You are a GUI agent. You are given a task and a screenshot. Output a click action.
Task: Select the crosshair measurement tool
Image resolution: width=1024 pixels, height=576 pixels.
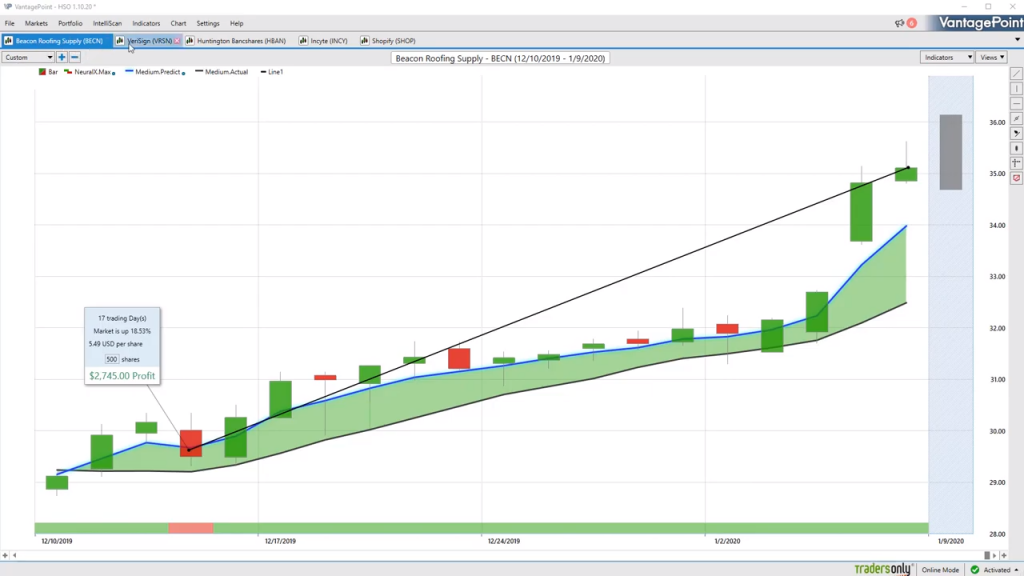(1016, 163)
